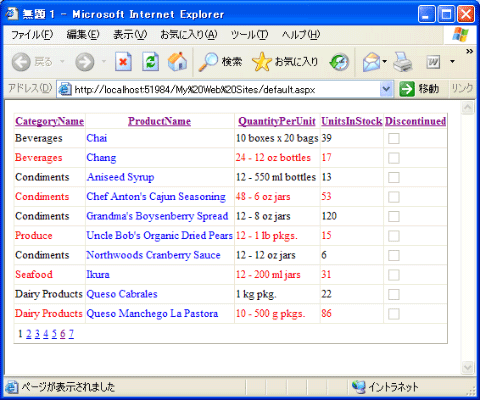Toggle Discontinued checkbox for Chai row
Image resolution: width=480 pixels, height=400 pixels.
(x=394, y=138)
